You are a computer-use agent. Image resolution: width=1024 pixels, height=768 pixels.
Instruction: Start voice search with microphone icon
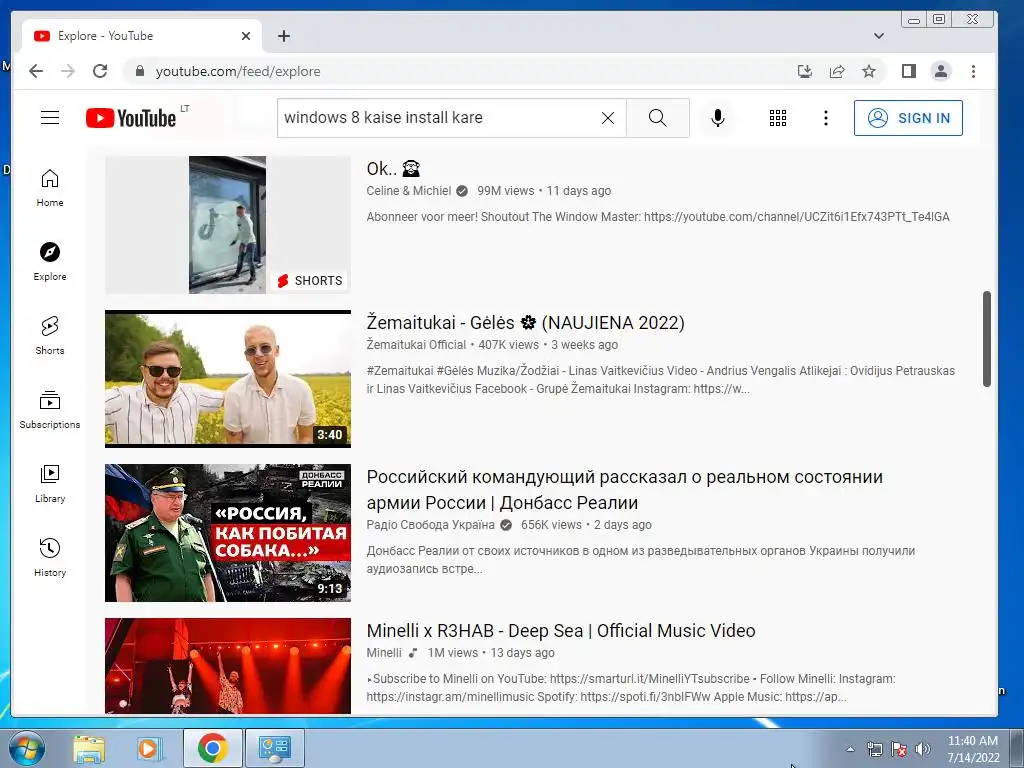tap(718, 118)
